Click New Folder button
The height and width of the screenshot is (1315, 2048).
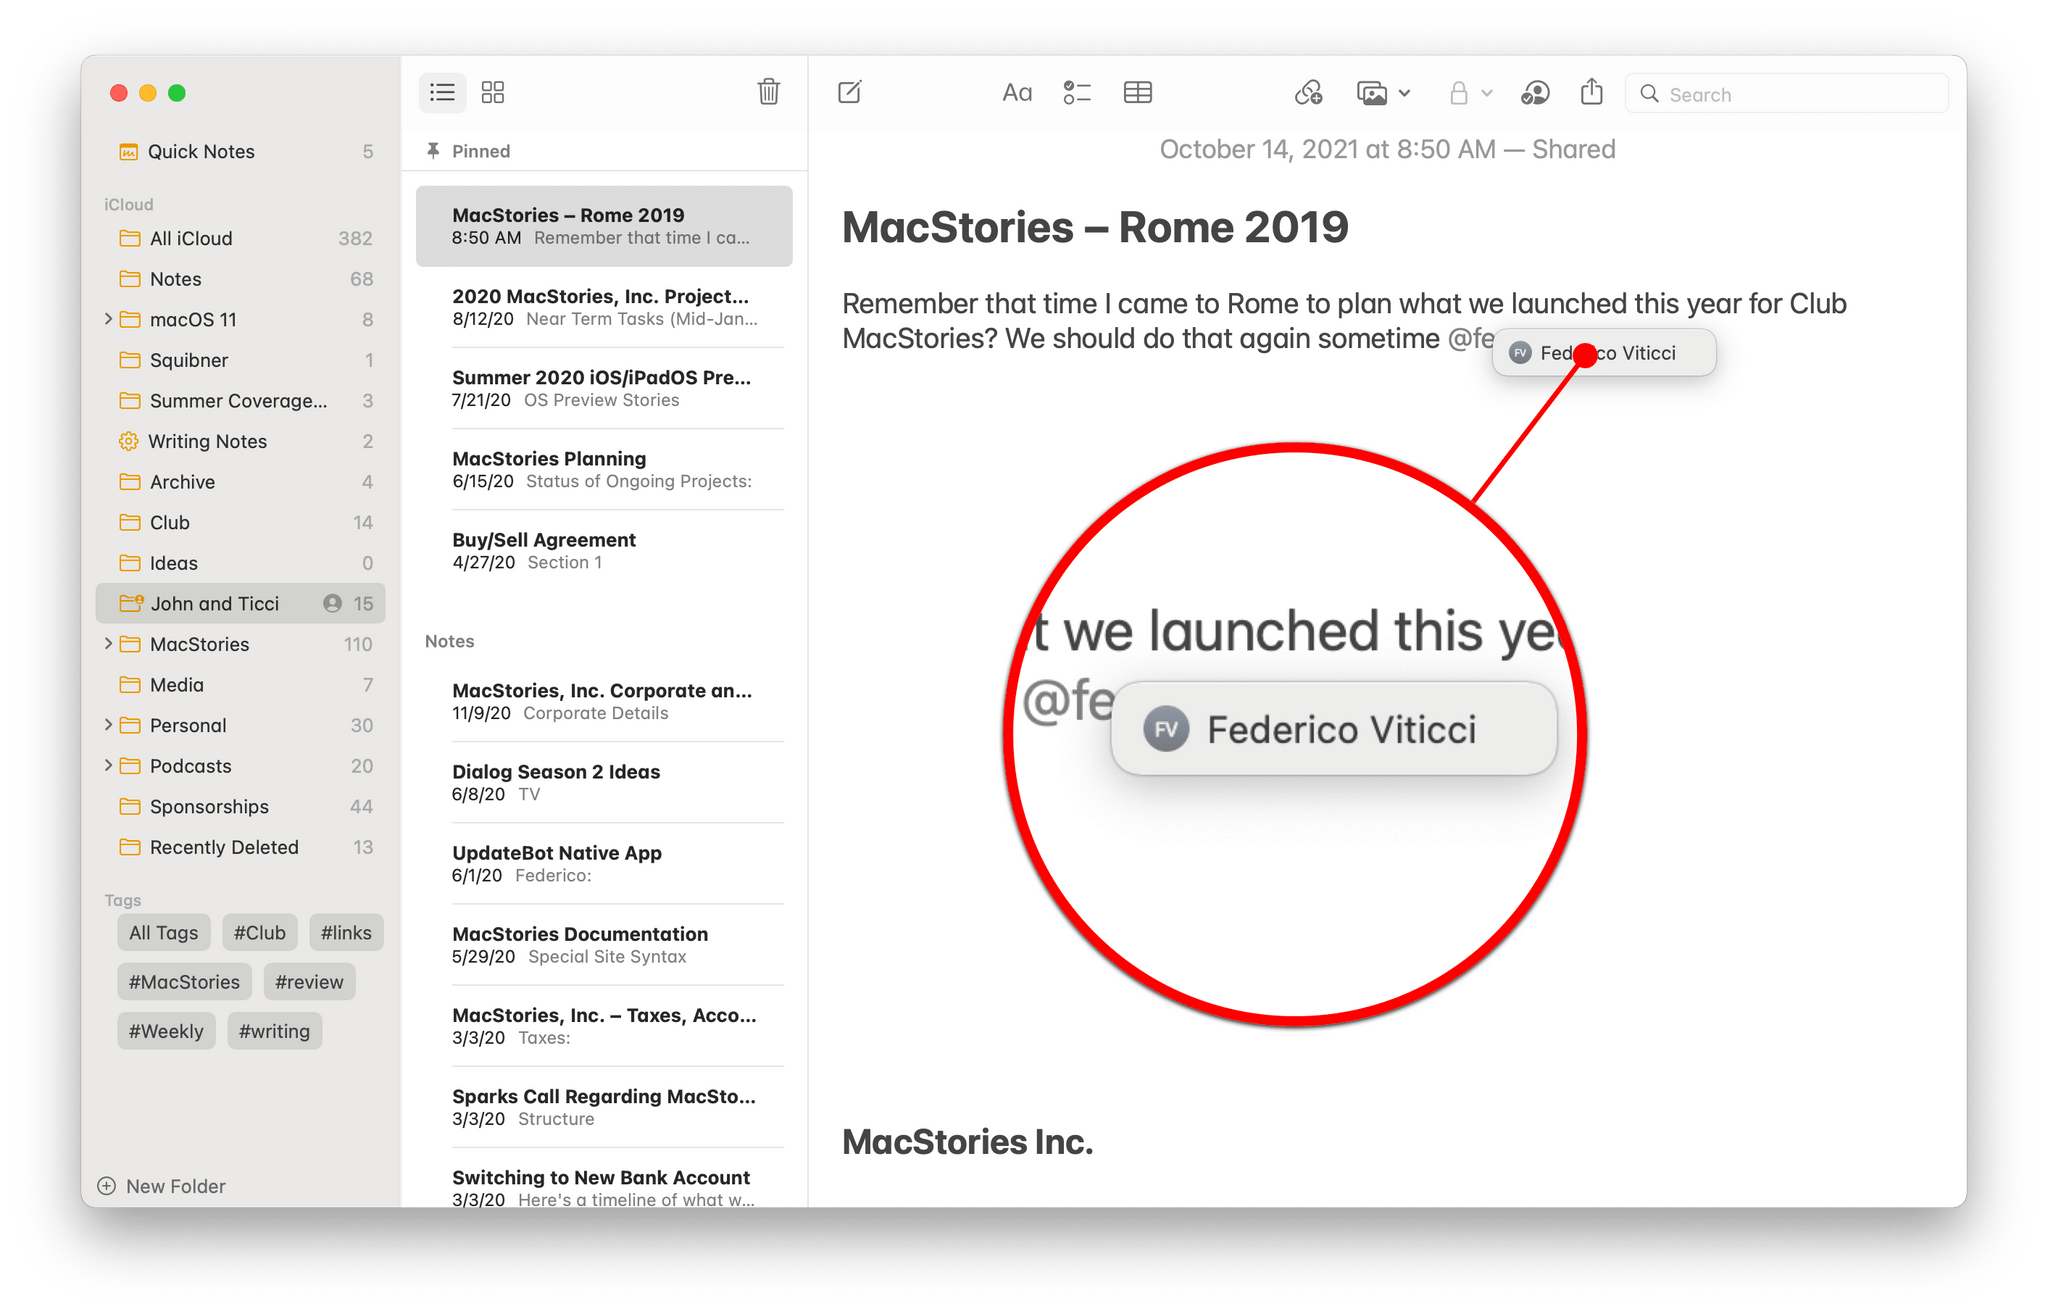(162, 1186)
